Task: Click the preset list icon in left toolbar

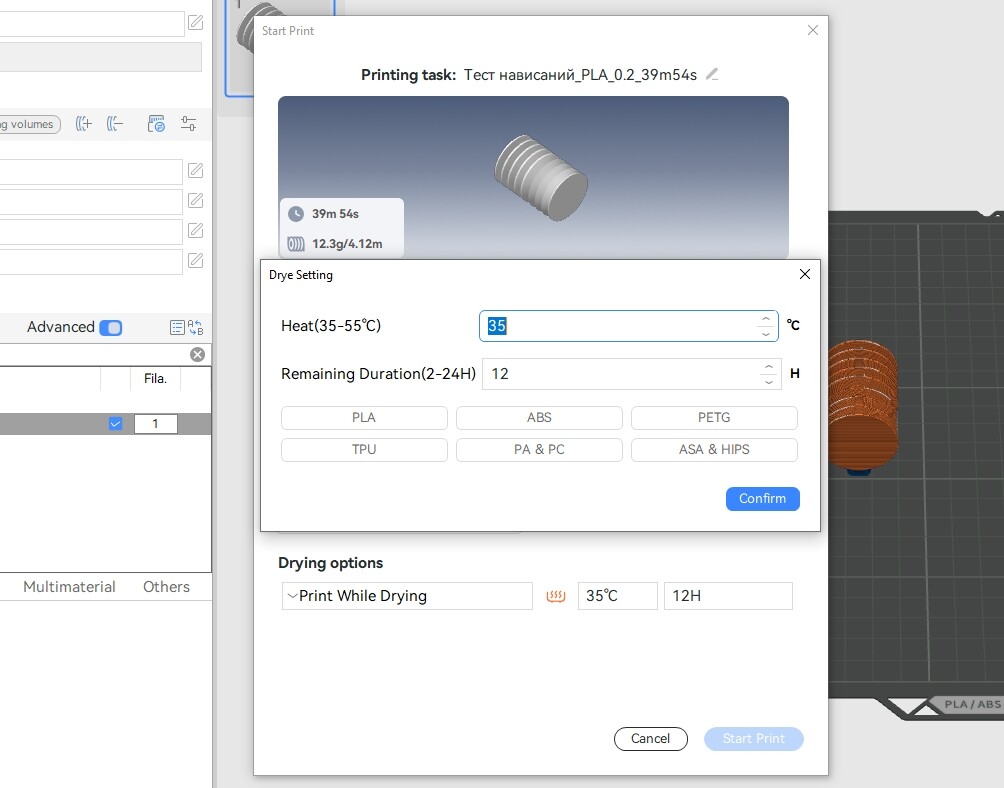Action: coord(156,124)
